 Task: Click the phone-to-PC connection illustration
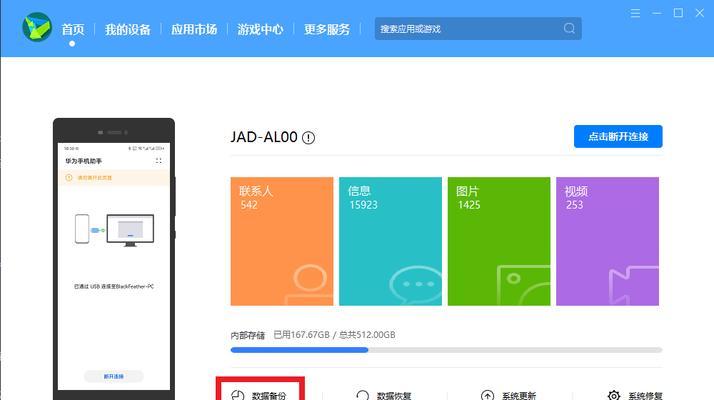click(114, 230)
